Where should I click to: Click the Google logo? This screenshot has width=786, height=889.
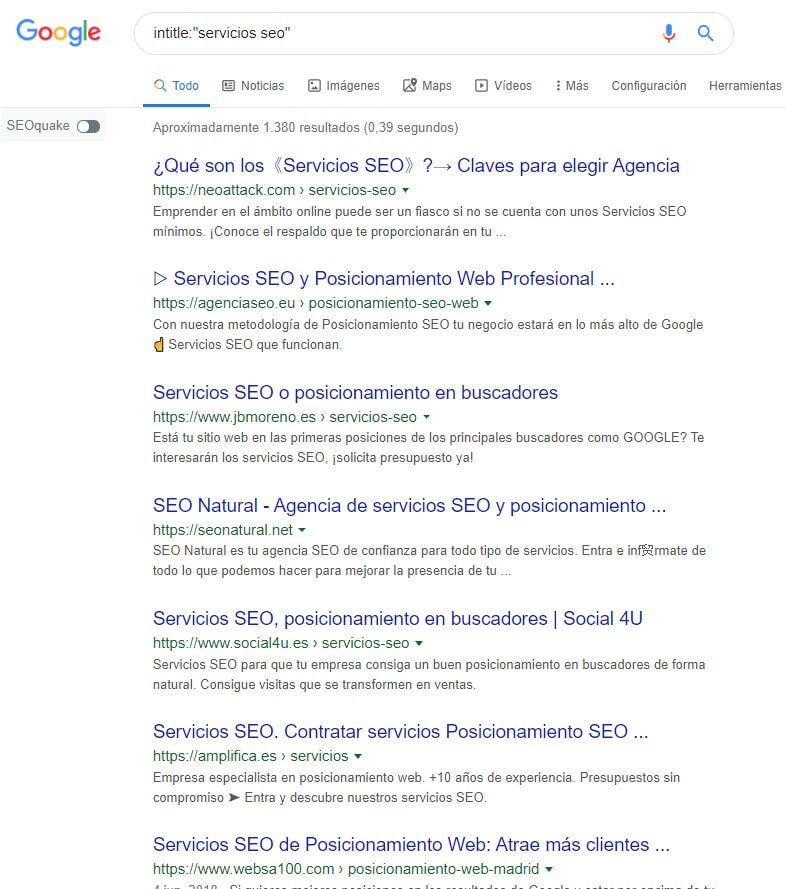point(58,32)
